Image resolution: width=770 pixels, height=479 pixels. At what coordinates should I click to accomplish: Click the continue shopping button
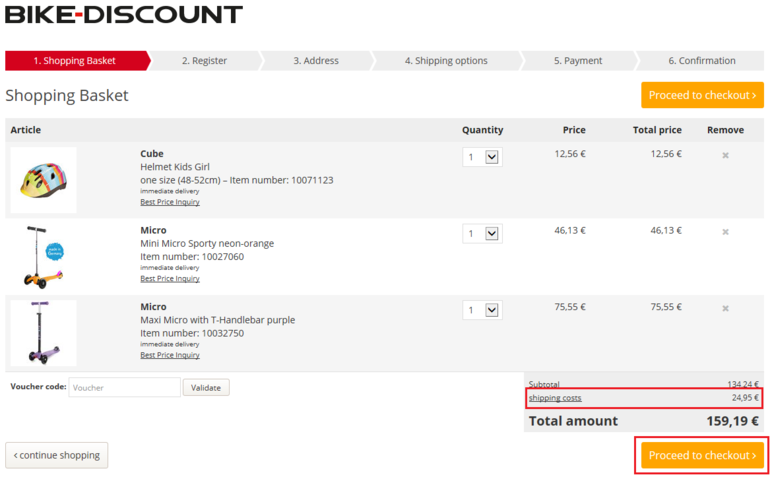coord(56,455)
